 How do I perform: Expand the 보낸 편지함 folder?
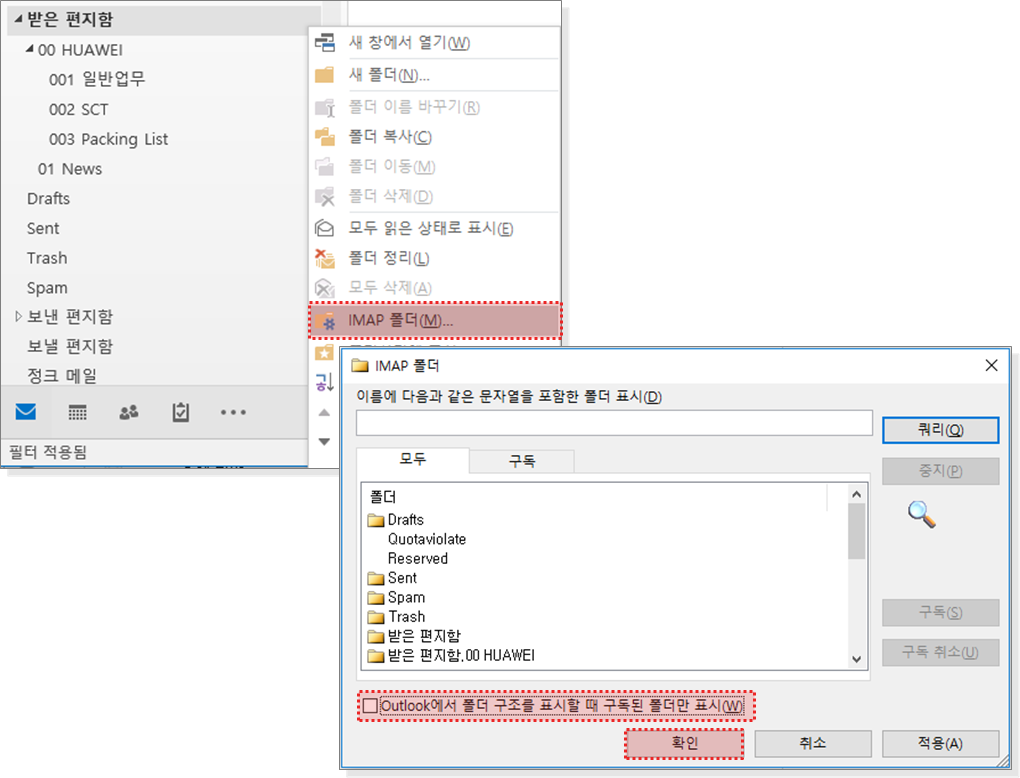[18, 317]
